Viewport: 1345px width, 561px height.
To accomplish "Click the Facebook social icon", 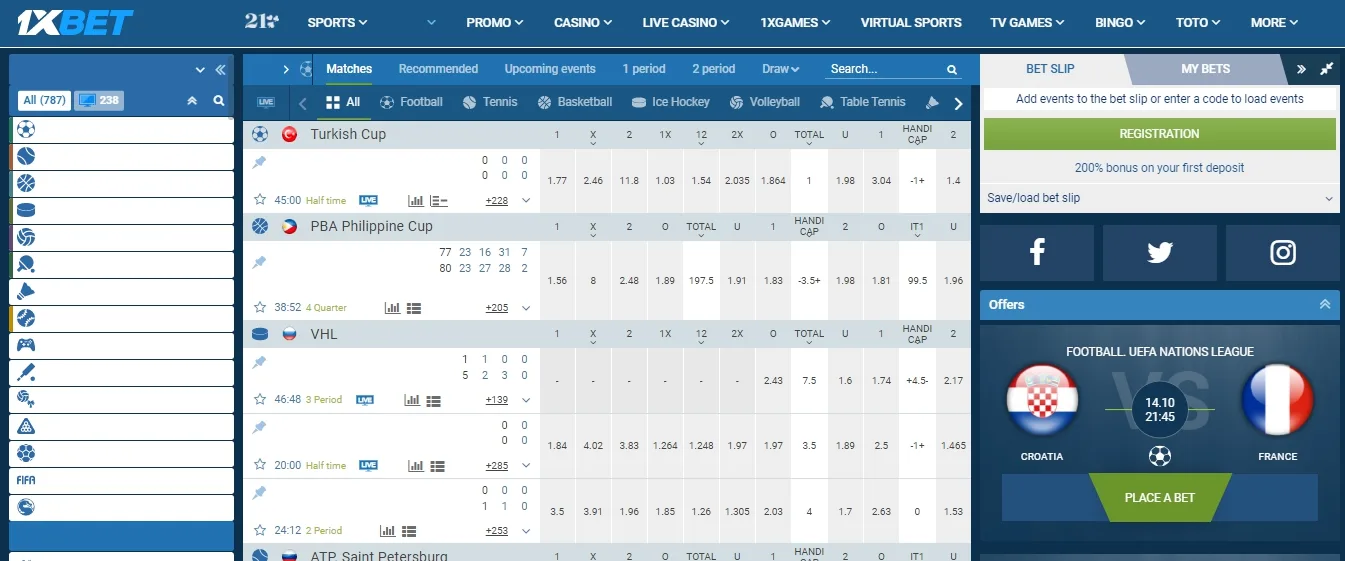I will tap(1037, 252).
